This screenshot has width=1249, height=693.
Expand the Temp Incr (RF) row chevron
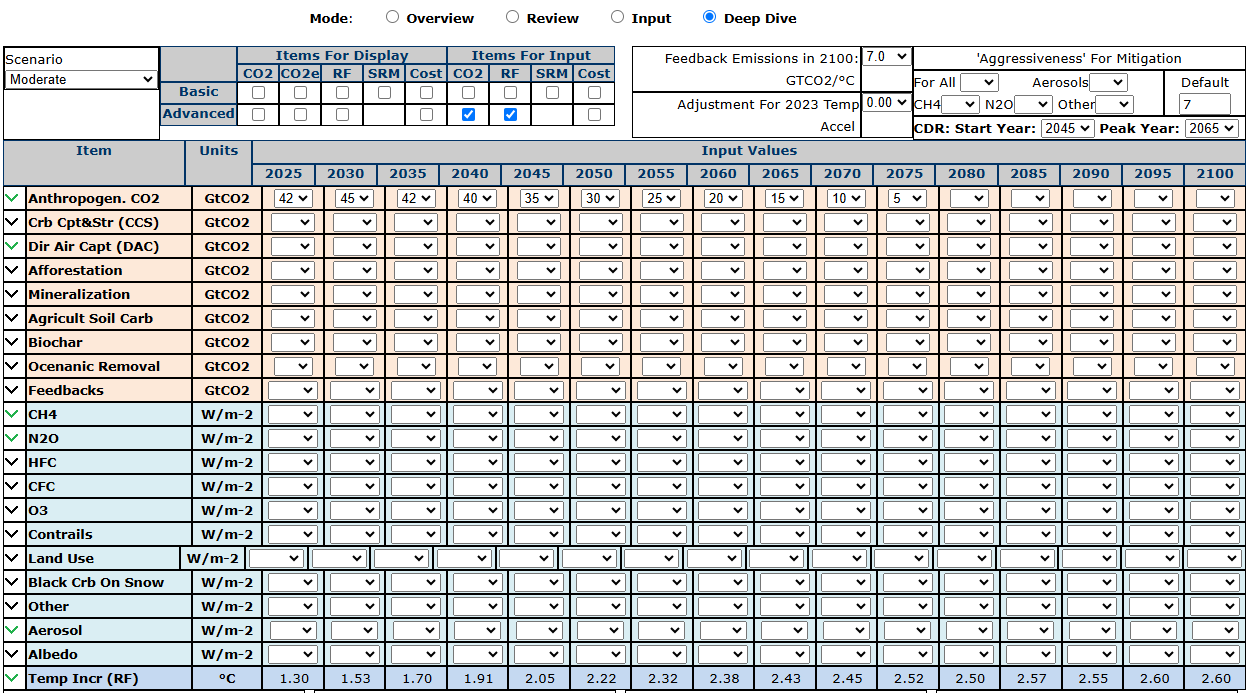(12, 678)
